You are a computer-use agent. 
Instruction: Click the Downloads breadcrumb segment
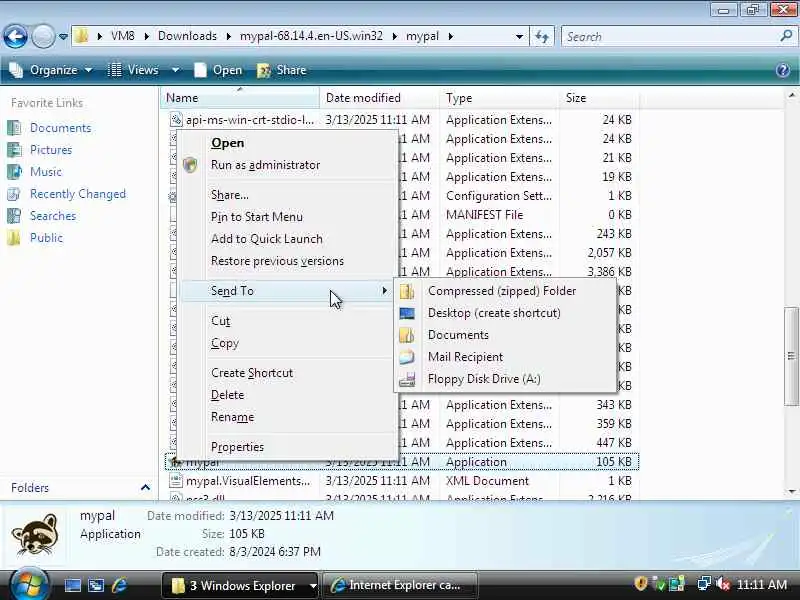pyautogui.click(x=187, y=36)
